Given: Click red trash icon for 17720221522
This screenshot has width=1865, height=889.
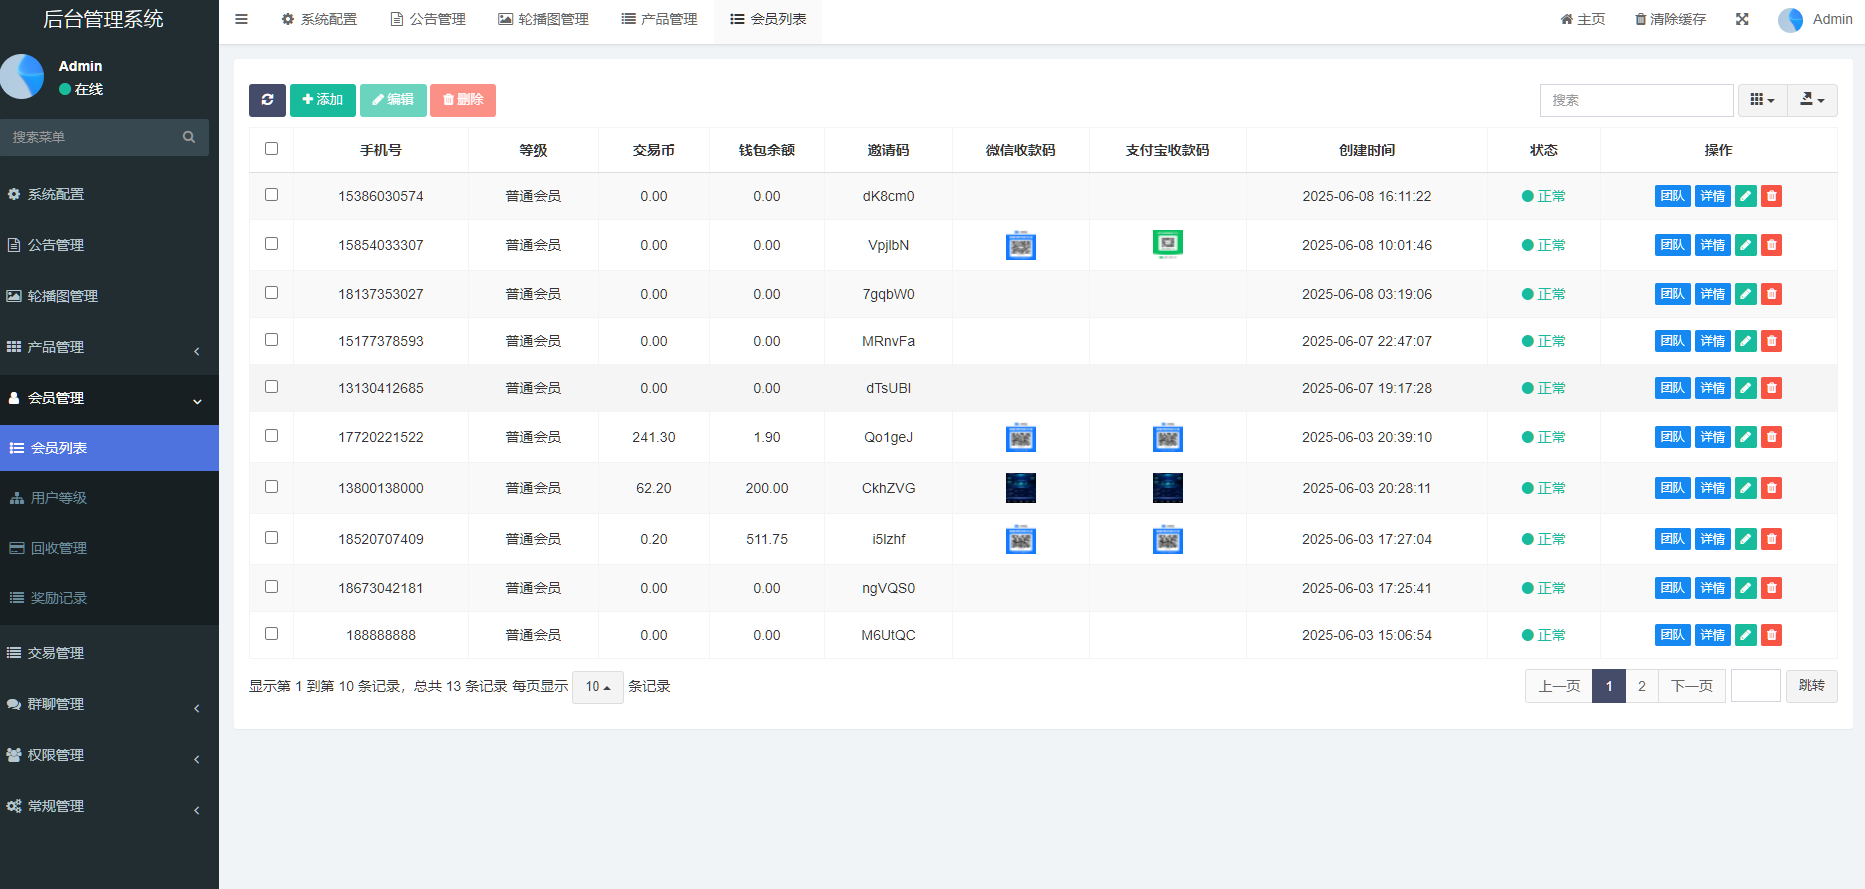Looking at the screenshot, I should [1771, 437].
